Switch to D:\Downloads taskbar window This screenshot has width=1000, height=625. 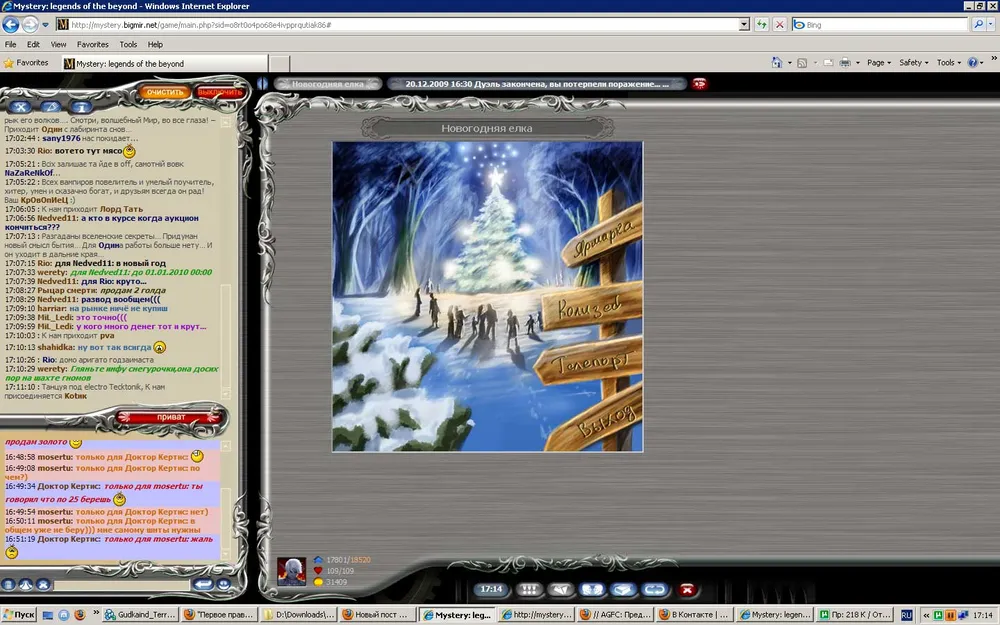coord(298,615)
